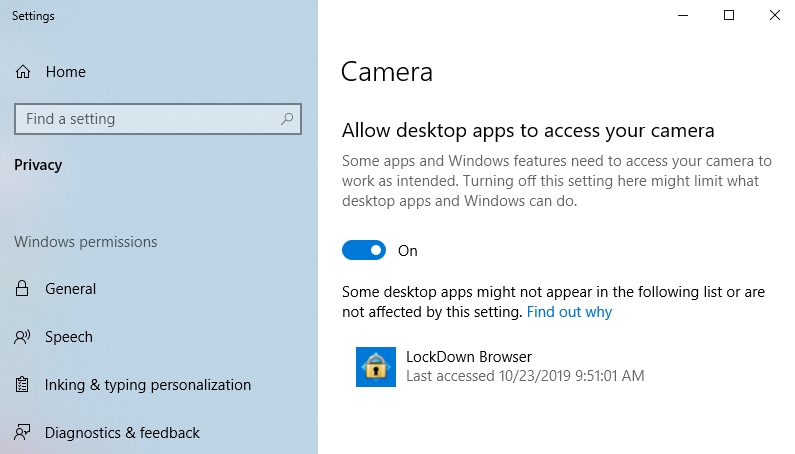Image resolution: width=795 pixels, height=454 pixels.
Task: Click the Home house icon
Action: pyautogui.click(x=23, y=72)
